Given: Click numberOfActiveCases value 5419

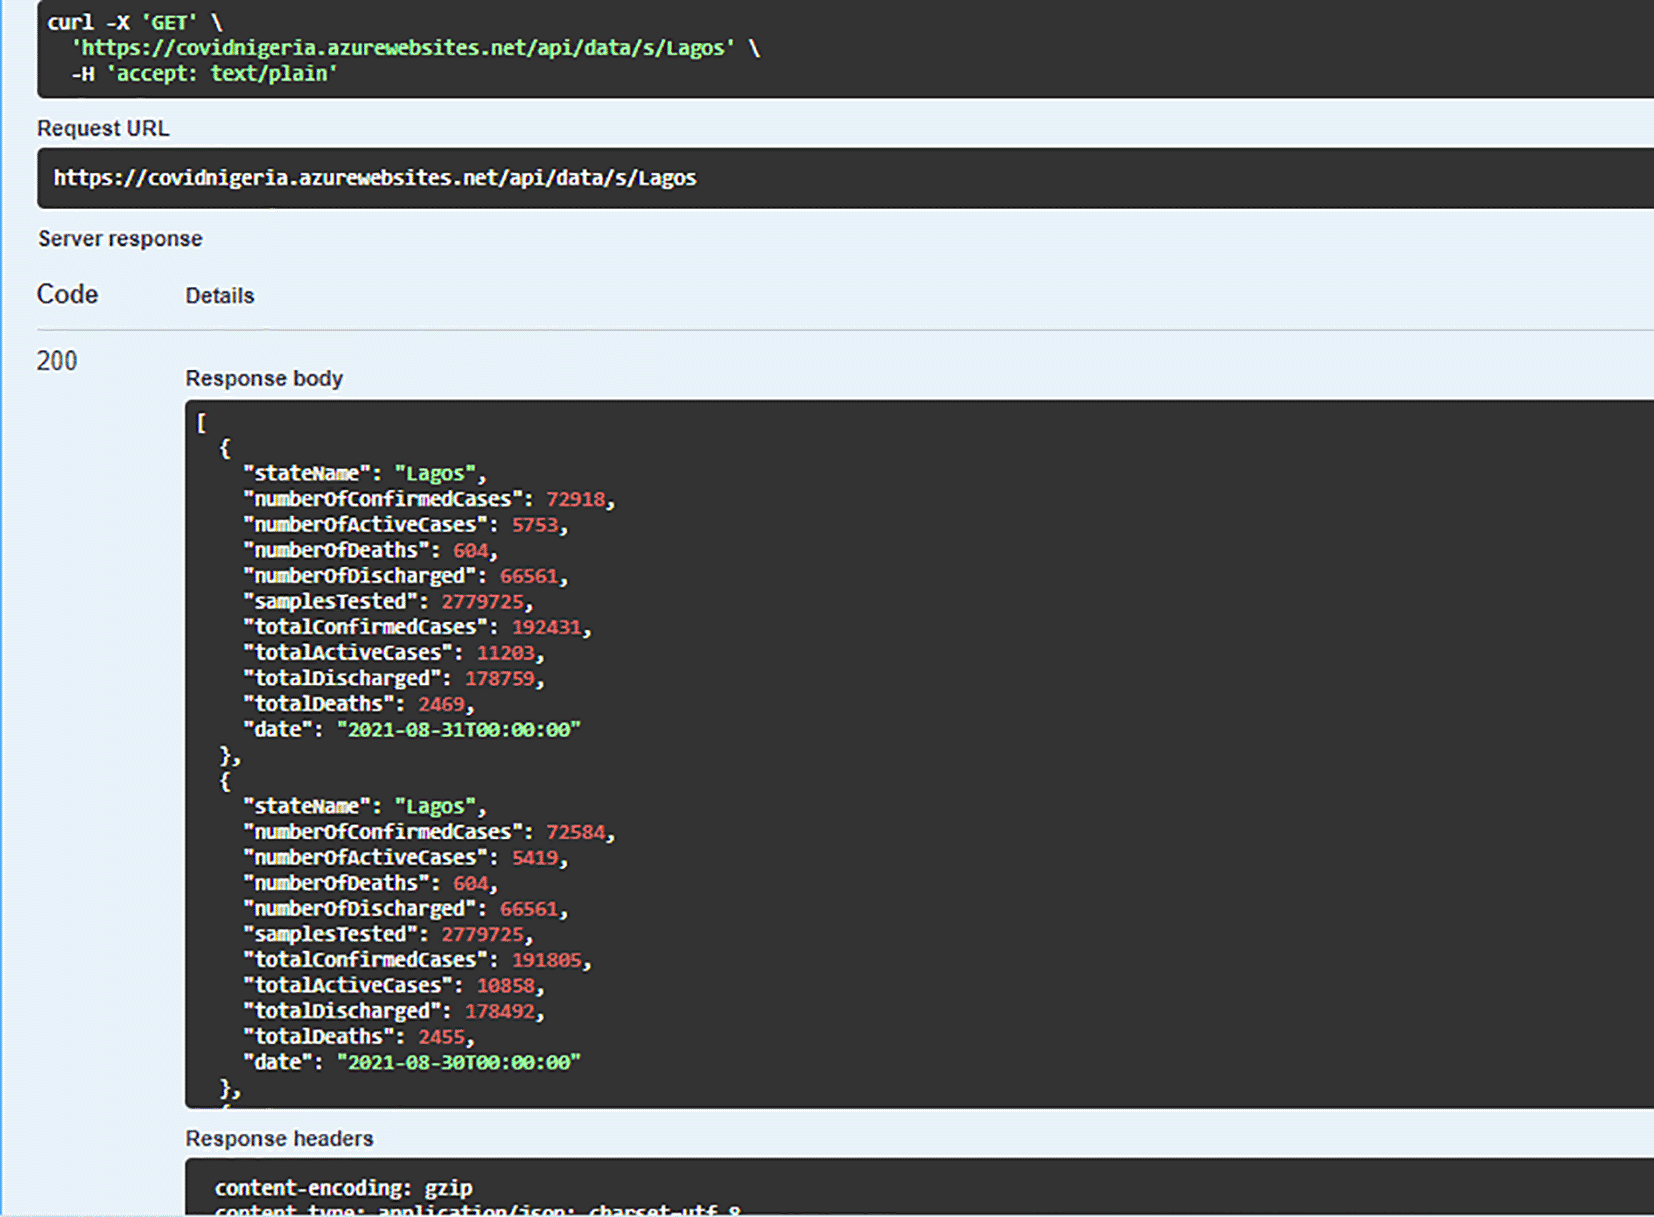Looking at the screenshot, I should (535, 858).
